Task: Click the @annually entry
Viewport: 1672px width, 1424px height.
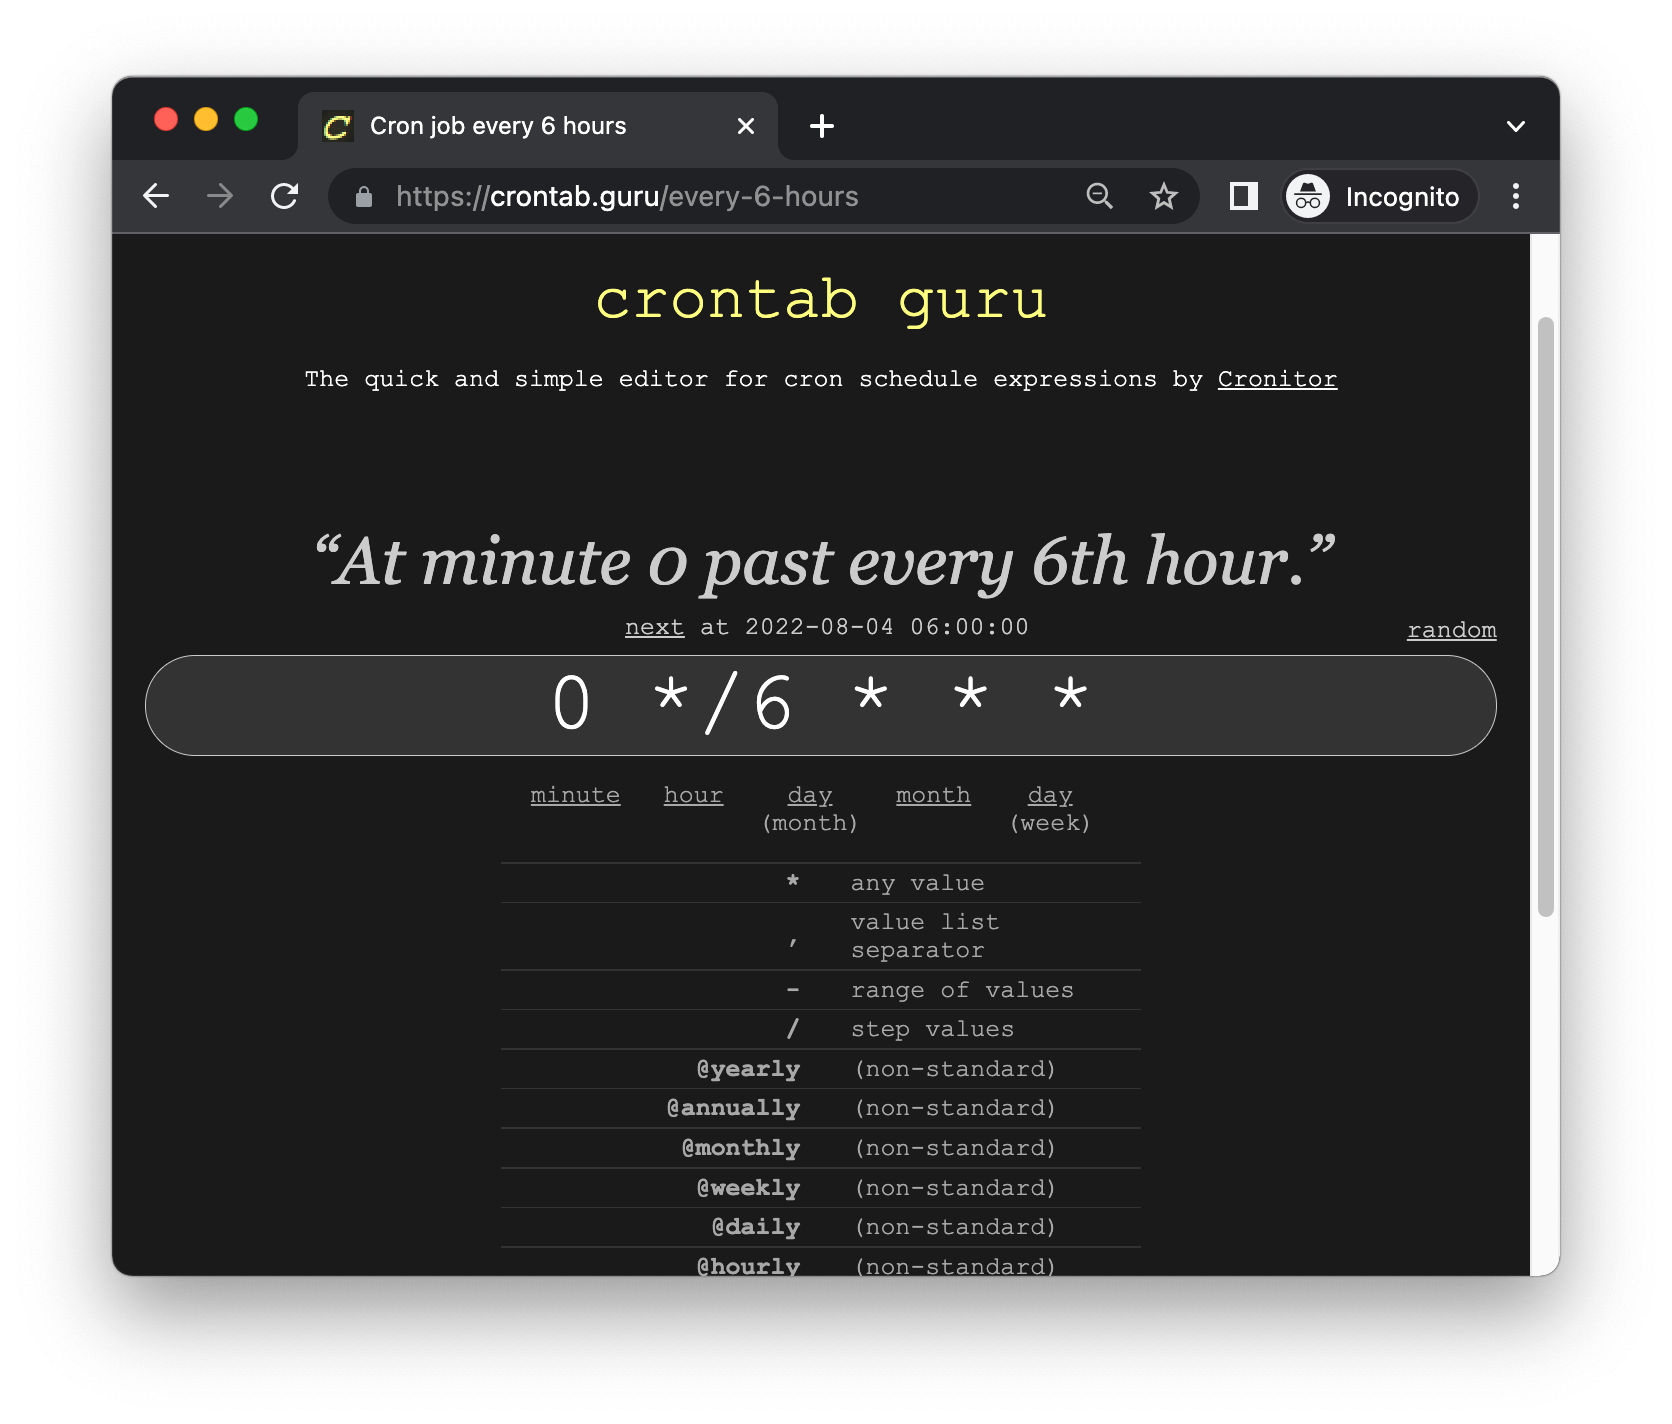Action: (x=733, y=1108)
